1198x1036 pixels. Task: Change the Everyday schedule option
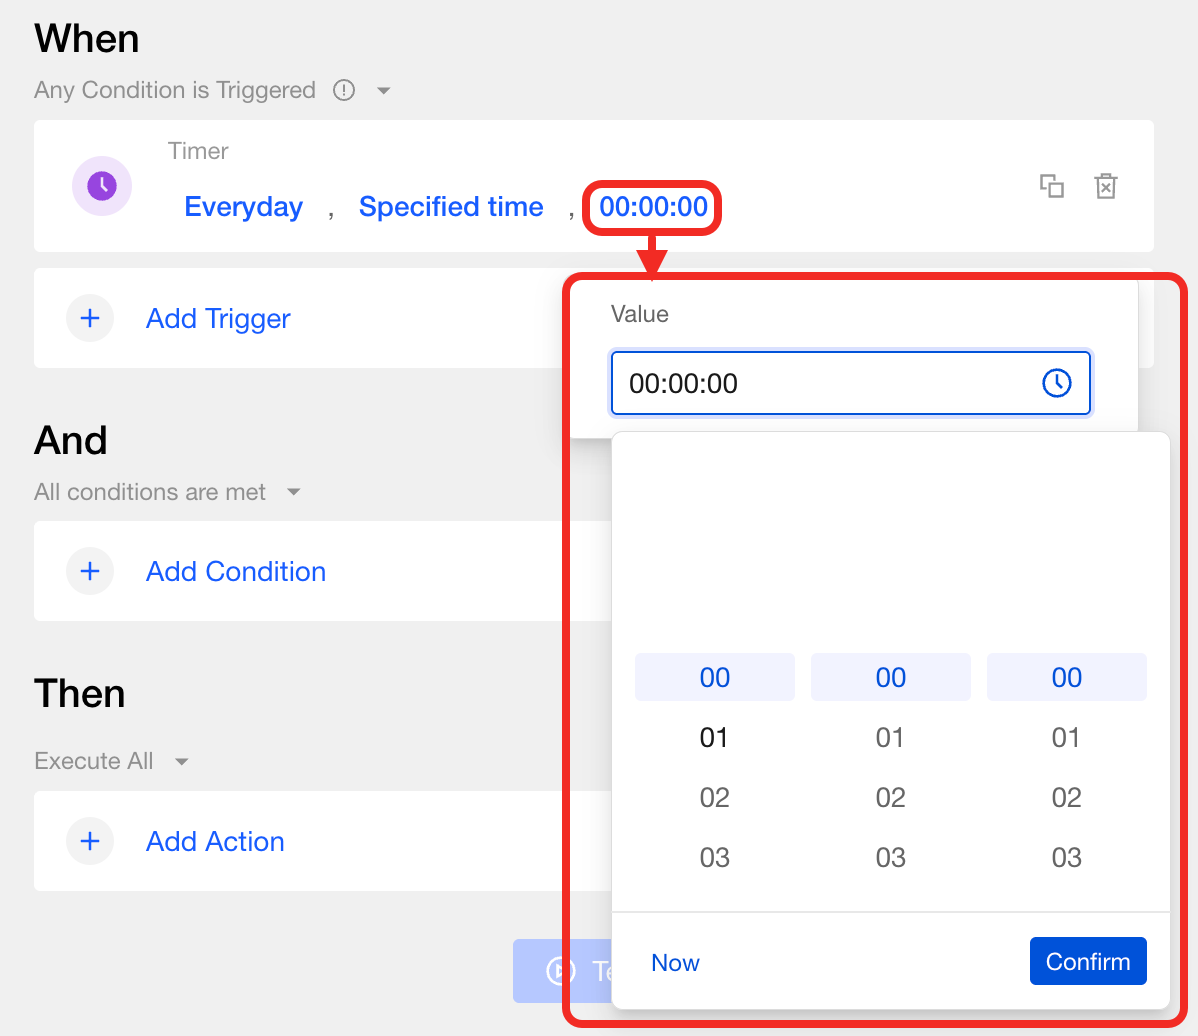(243, 207)
